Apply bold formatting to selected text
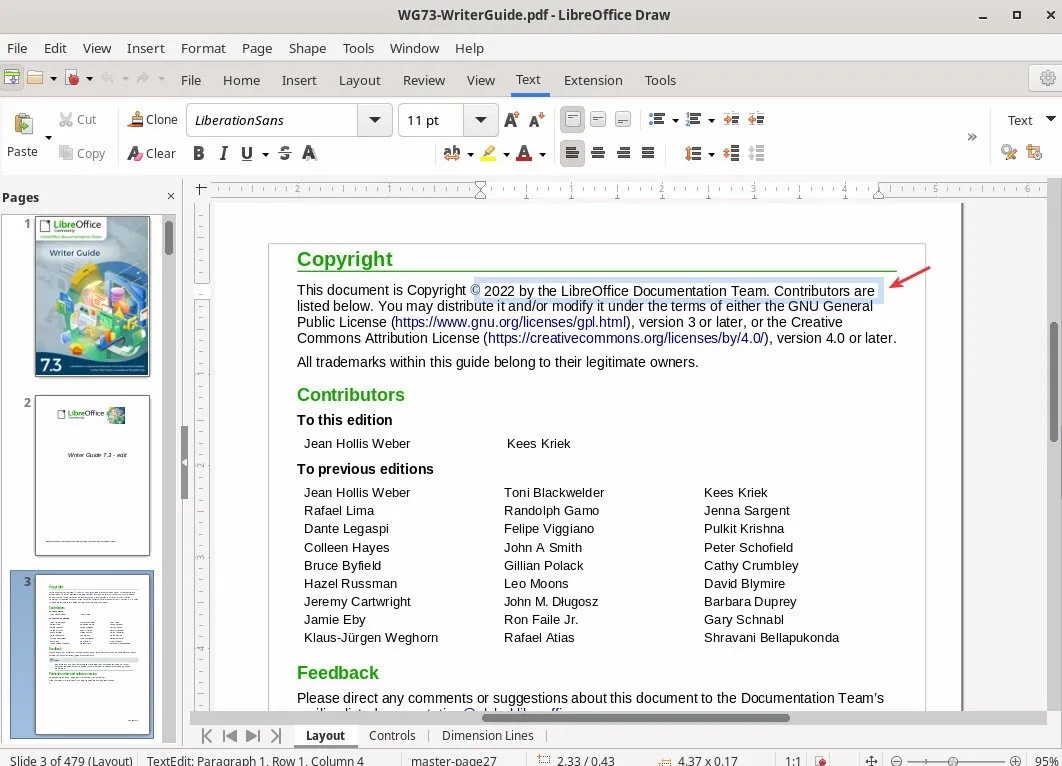The image size is (1062, 766). point(198,153)
